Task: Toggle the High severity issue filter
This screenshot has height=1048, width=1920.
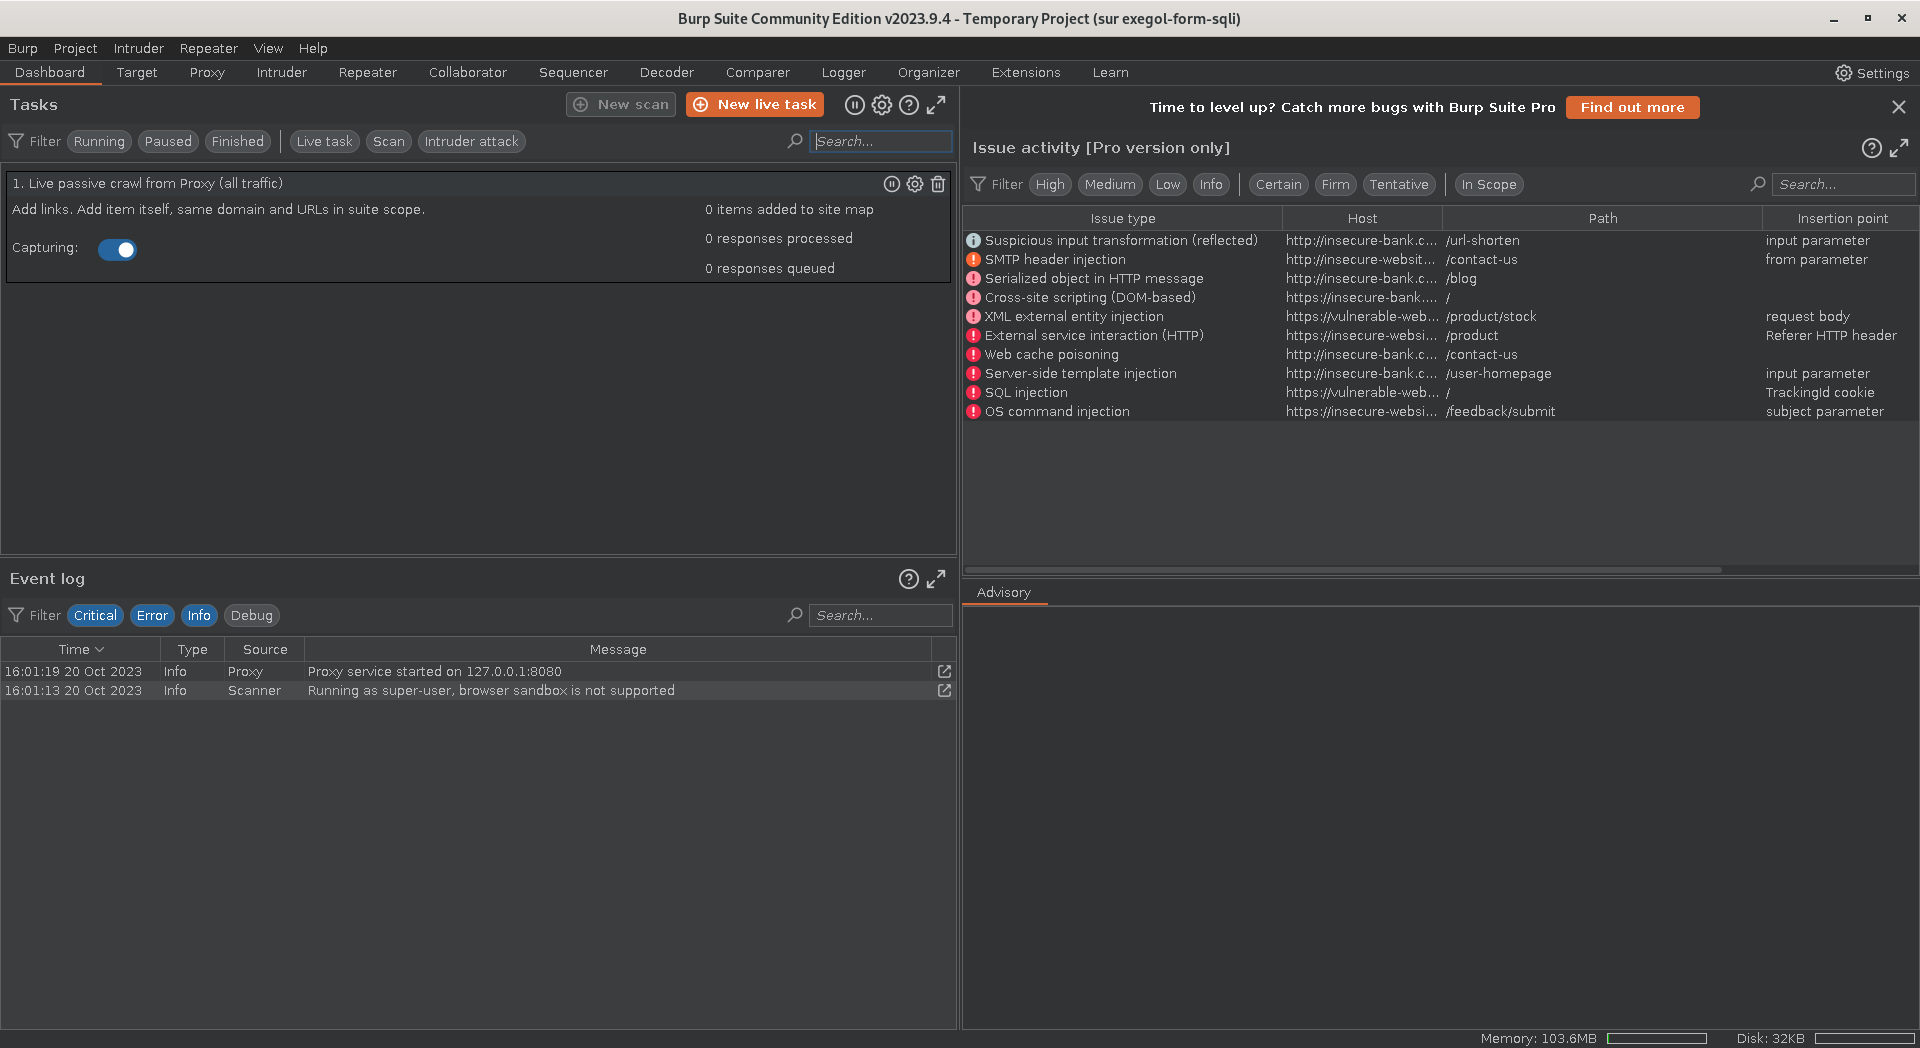Action: coord(1050,185)
